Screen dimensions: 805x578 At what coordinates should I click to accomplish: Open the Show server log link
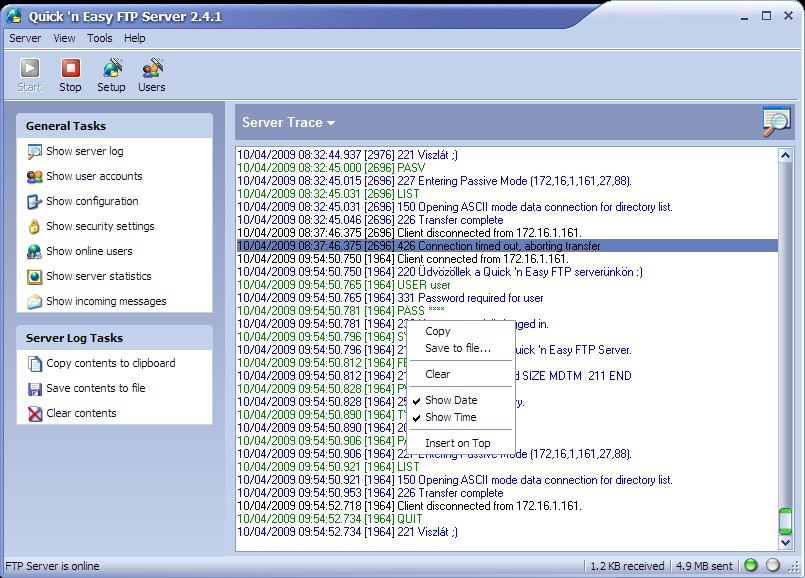click(x=85, y=151)
